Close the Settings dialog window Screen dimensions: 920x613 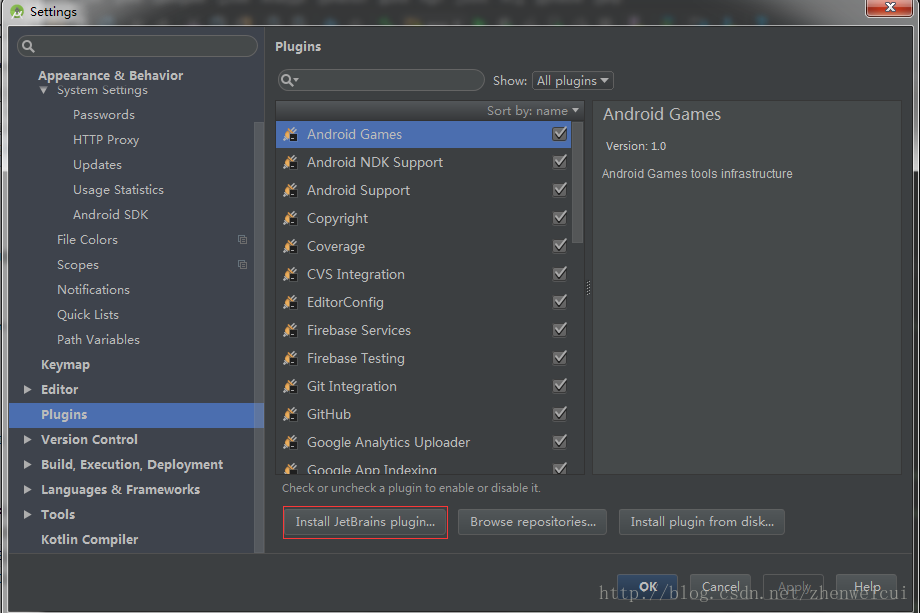pyautogui.click(x=889, y=8)
